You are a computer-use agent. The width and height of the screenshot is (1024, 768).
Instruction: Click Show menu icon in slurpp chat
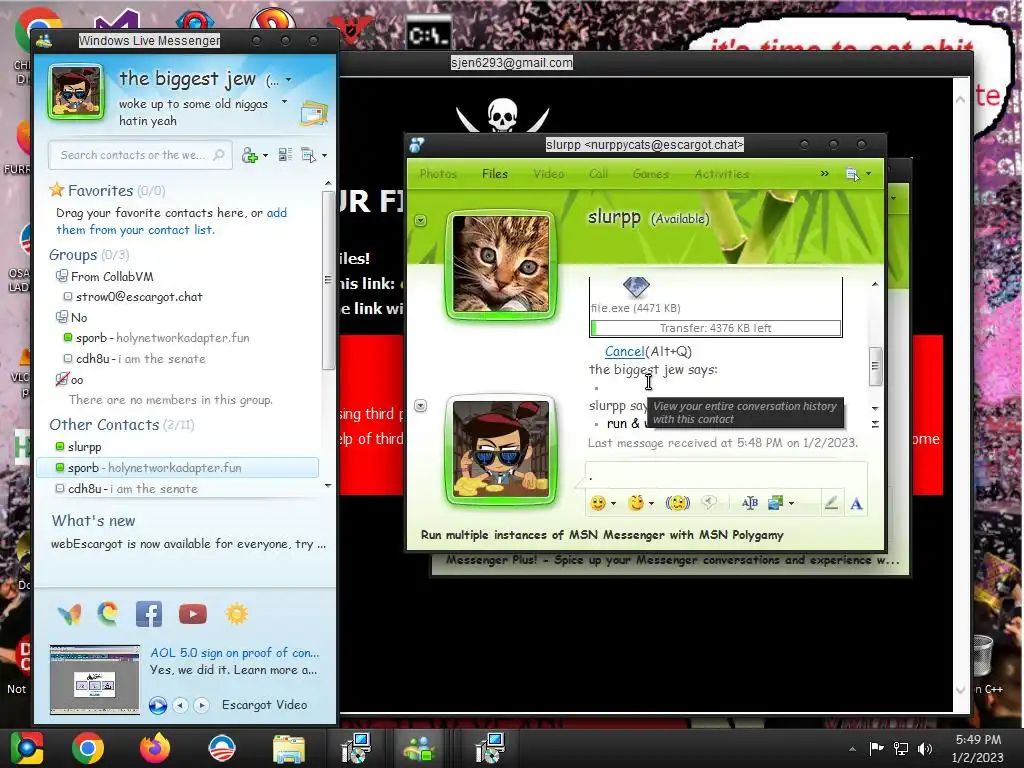[x=852, y=174]
